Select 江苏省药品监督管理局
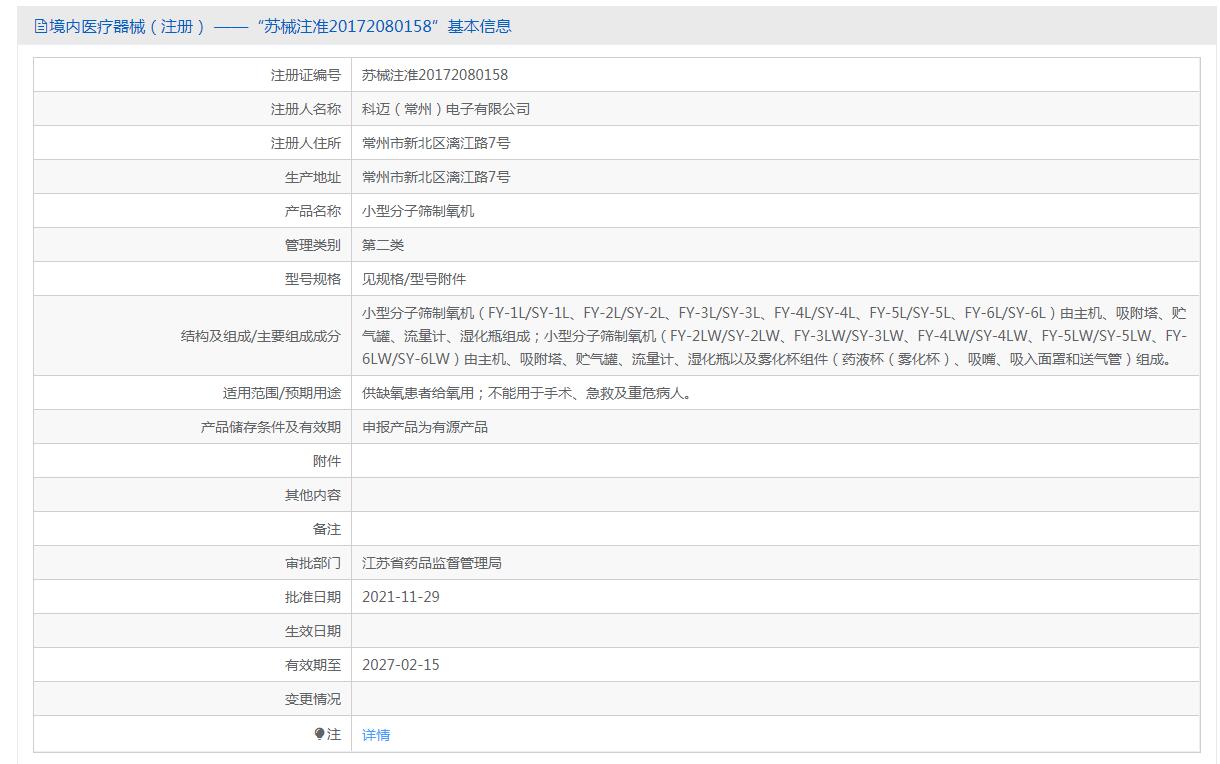The width and height of the screenshot is (1220, 764). [432, 563]
